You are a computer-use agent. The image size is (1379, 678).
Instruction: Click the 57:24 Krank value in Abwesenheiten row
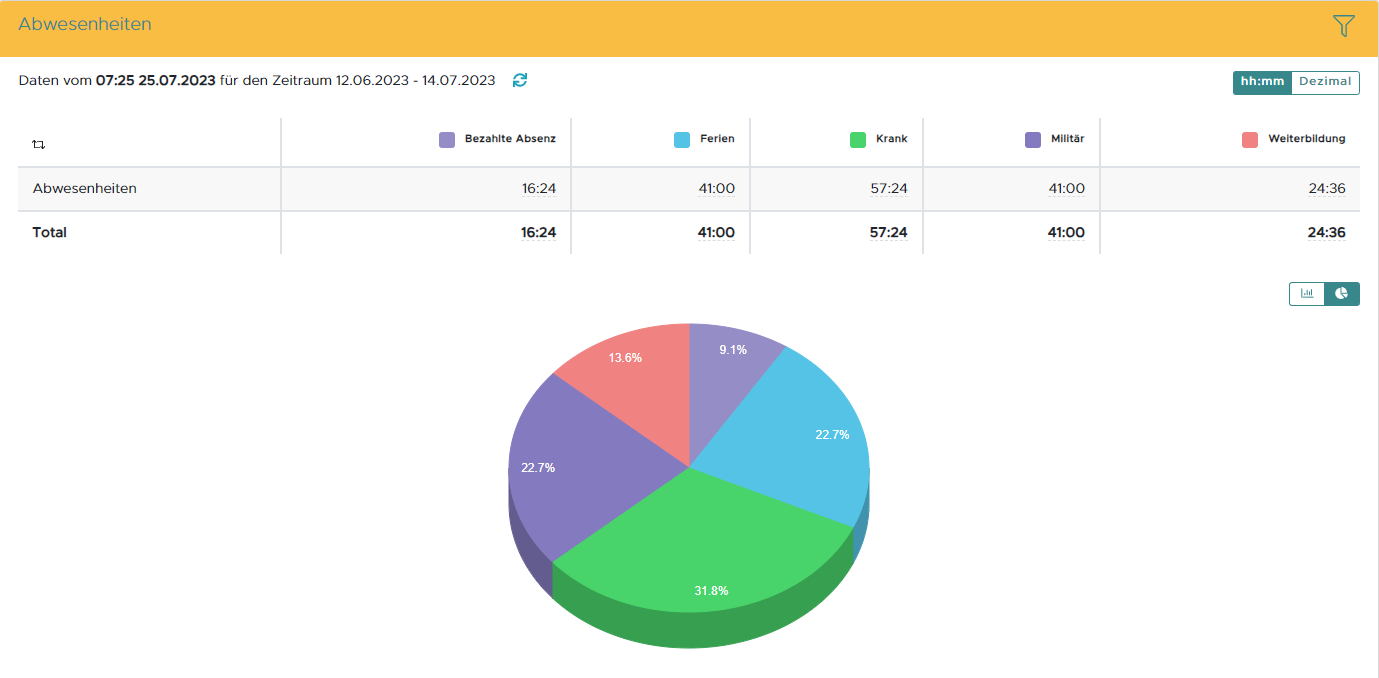(x=889, y=189)
